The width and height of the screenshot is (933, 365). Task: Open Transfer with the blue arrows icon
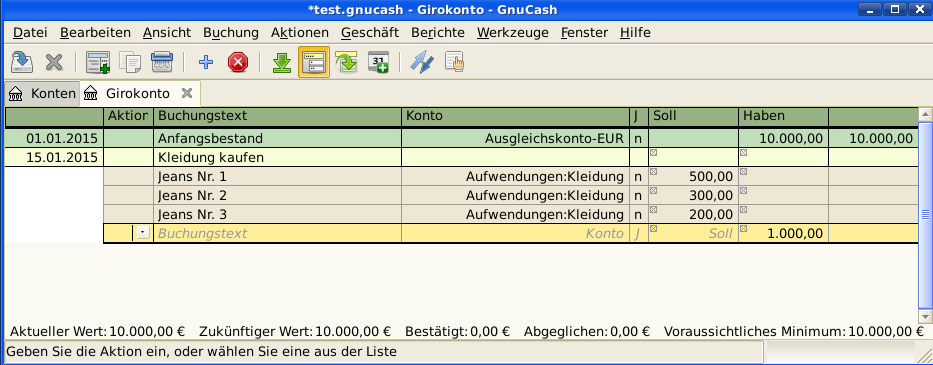click(x=422, y=62)
